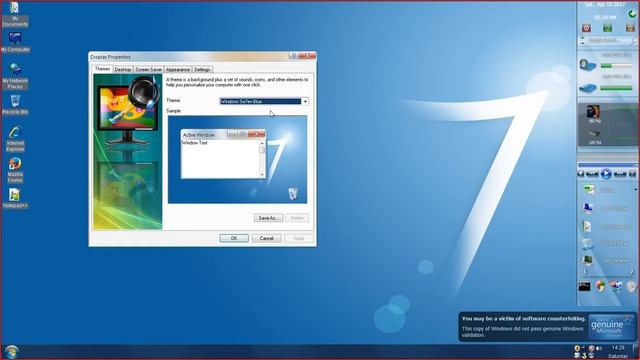Viewport: 640px width, 360px height.
Task: Click the second blue drive icon in the sidebar
Action: [588, 88]
